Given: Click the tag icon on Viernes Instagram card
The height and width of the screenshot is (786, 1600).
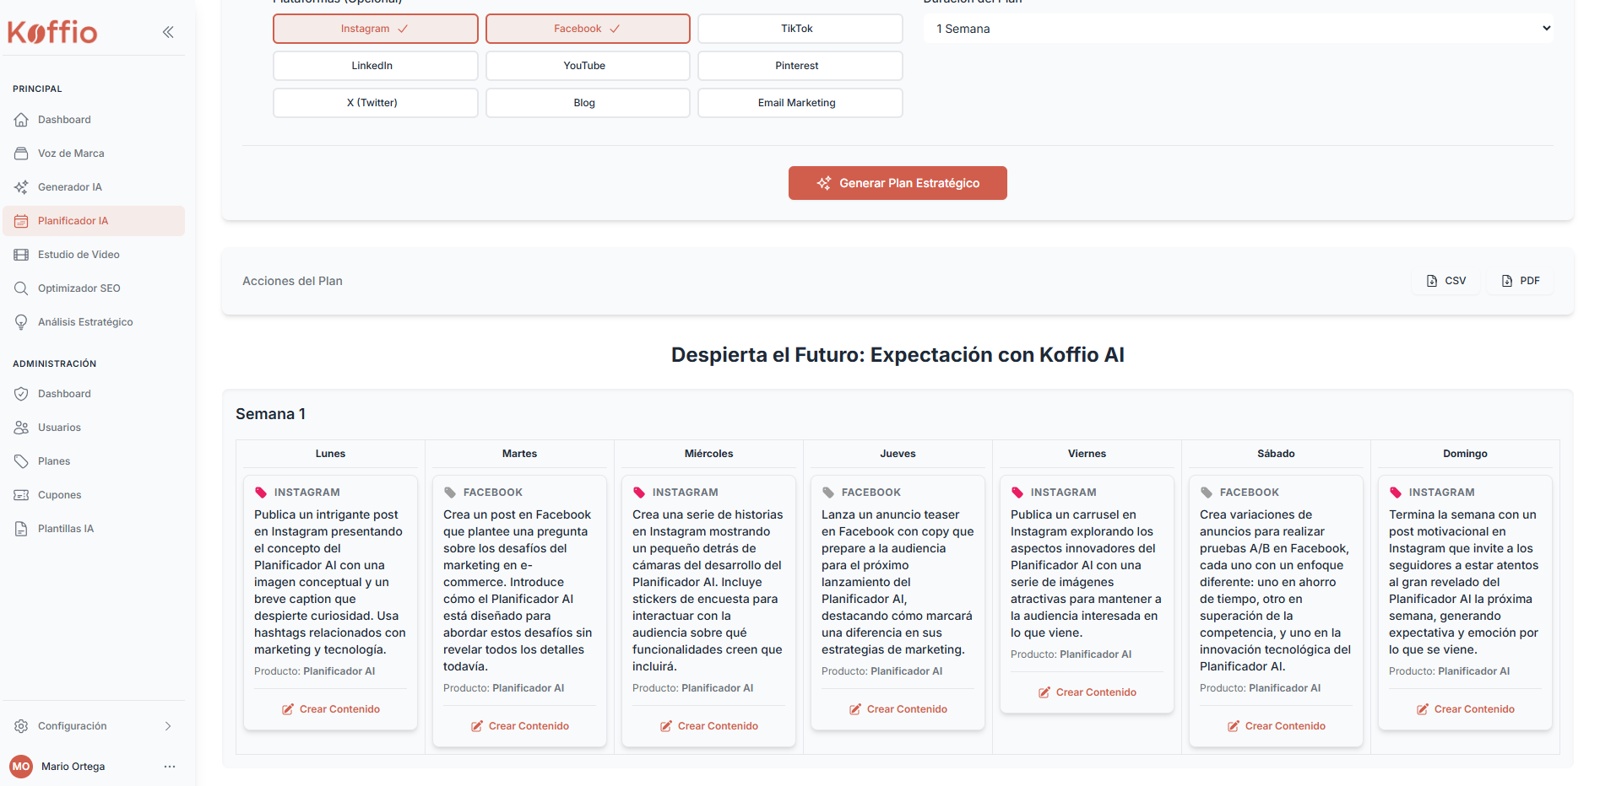Looking at the screenshot, I should click(1017, 492).
